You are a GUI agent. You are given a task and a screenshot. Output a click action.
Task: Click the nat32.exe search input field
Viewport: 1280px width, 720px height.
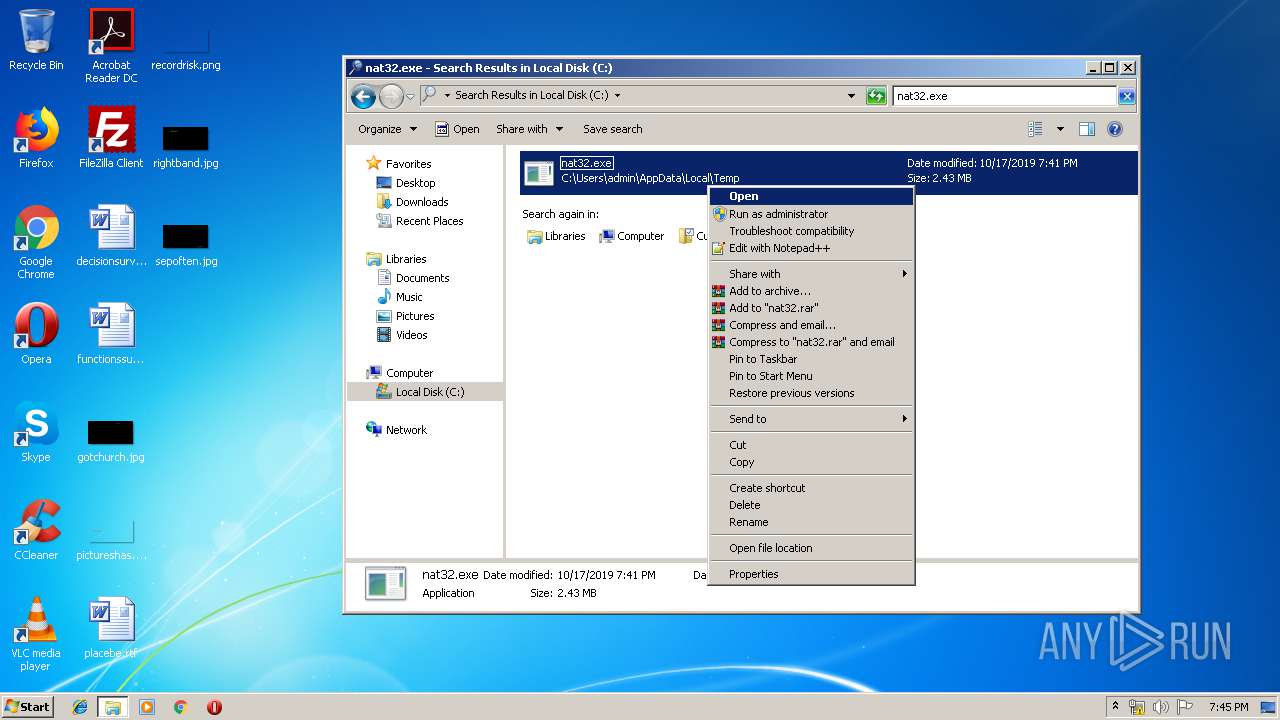coord(1005,96)
